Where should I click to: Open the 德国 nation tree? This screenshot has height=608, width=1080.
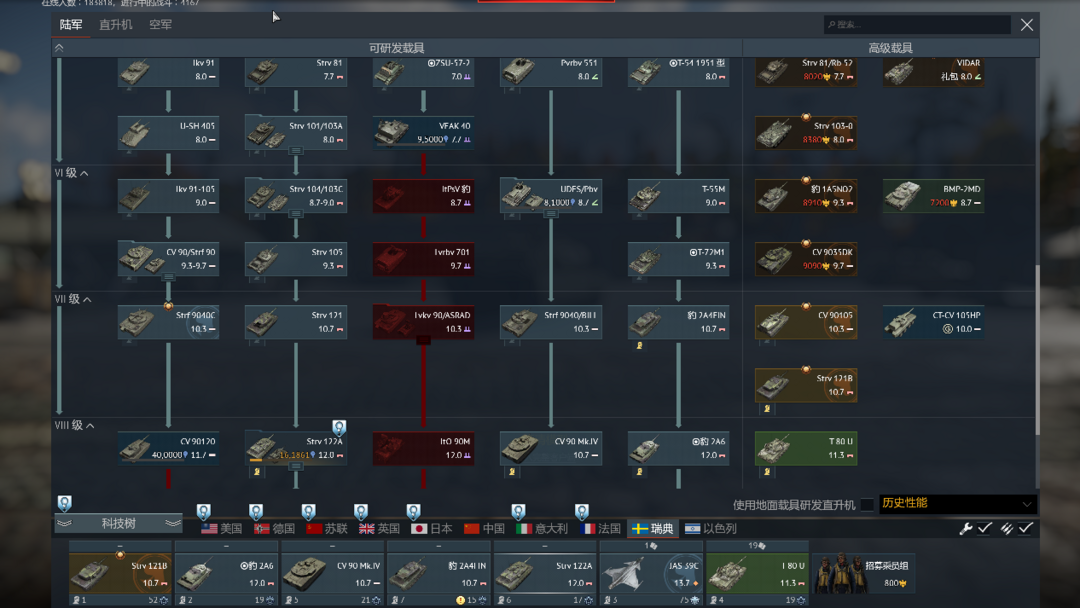274,529
